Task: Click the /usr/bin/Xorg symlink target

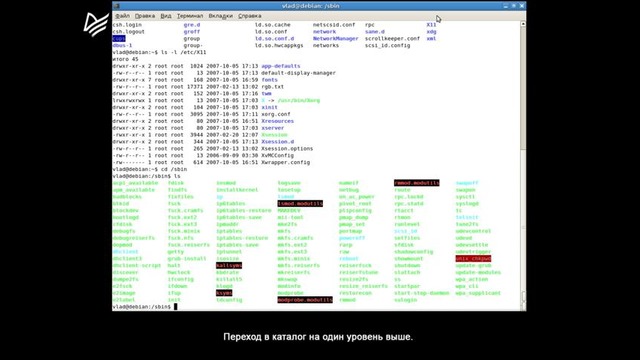Action: pyautogui.click(x=299, y=100)
